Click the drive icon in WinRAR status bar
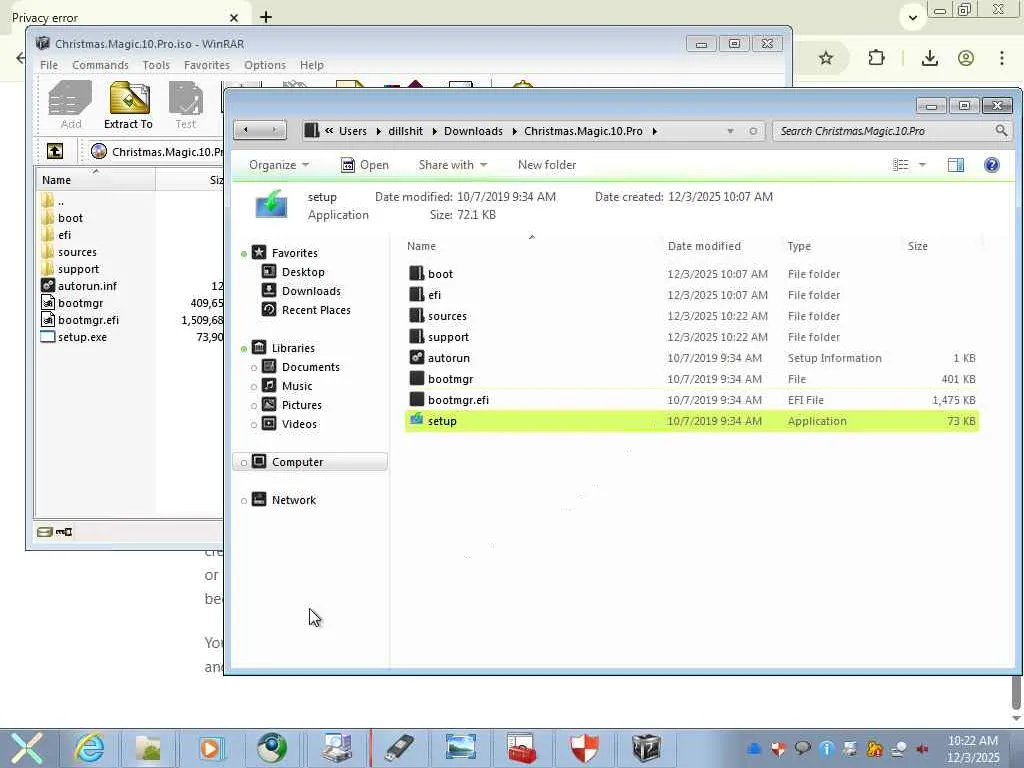 click(44, 532)
